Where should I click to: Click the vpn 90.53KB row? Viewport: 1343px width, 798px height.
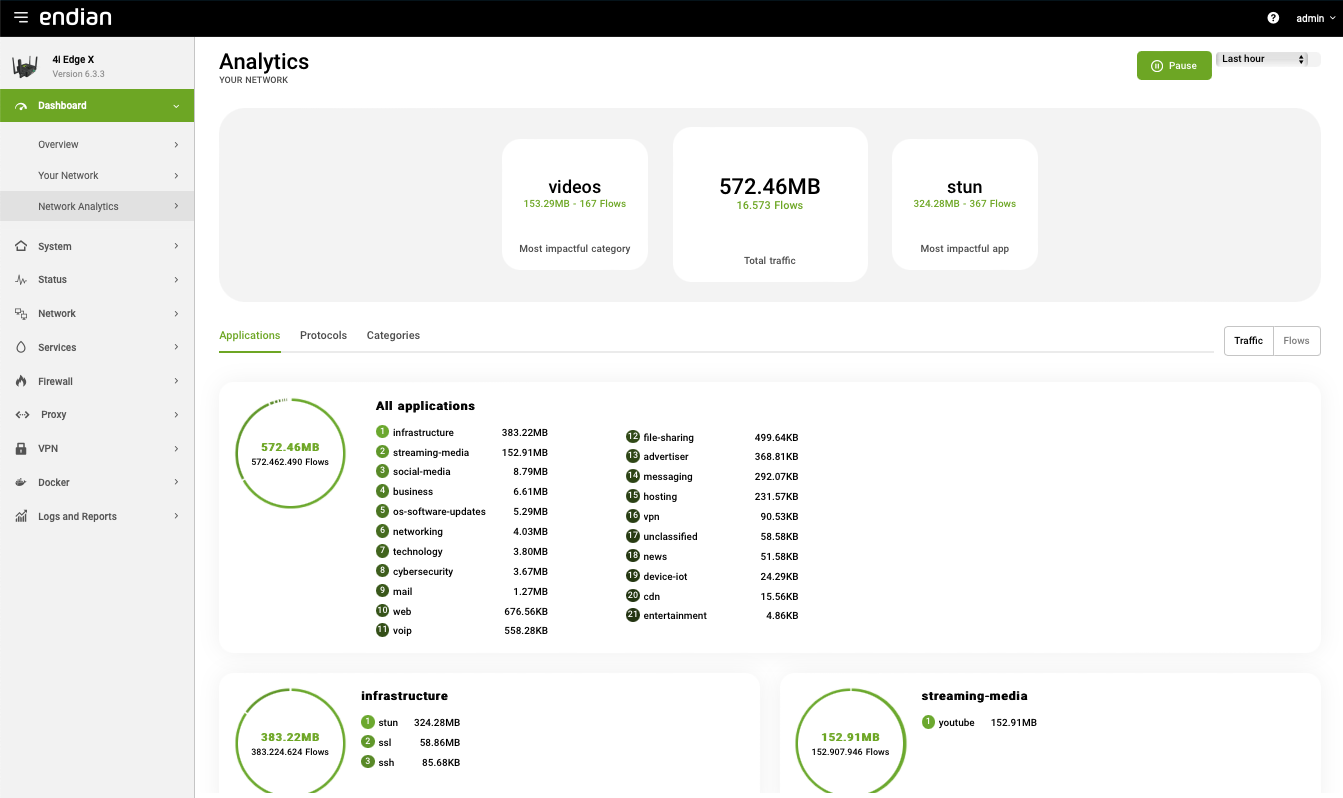pos(712,516)
